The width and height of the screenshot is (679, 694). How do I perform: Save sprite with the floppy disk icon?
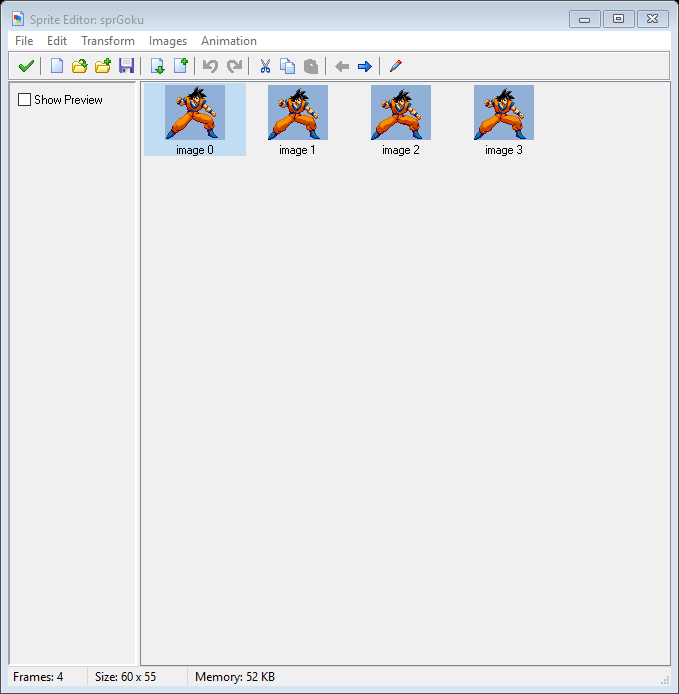[127, 66]
